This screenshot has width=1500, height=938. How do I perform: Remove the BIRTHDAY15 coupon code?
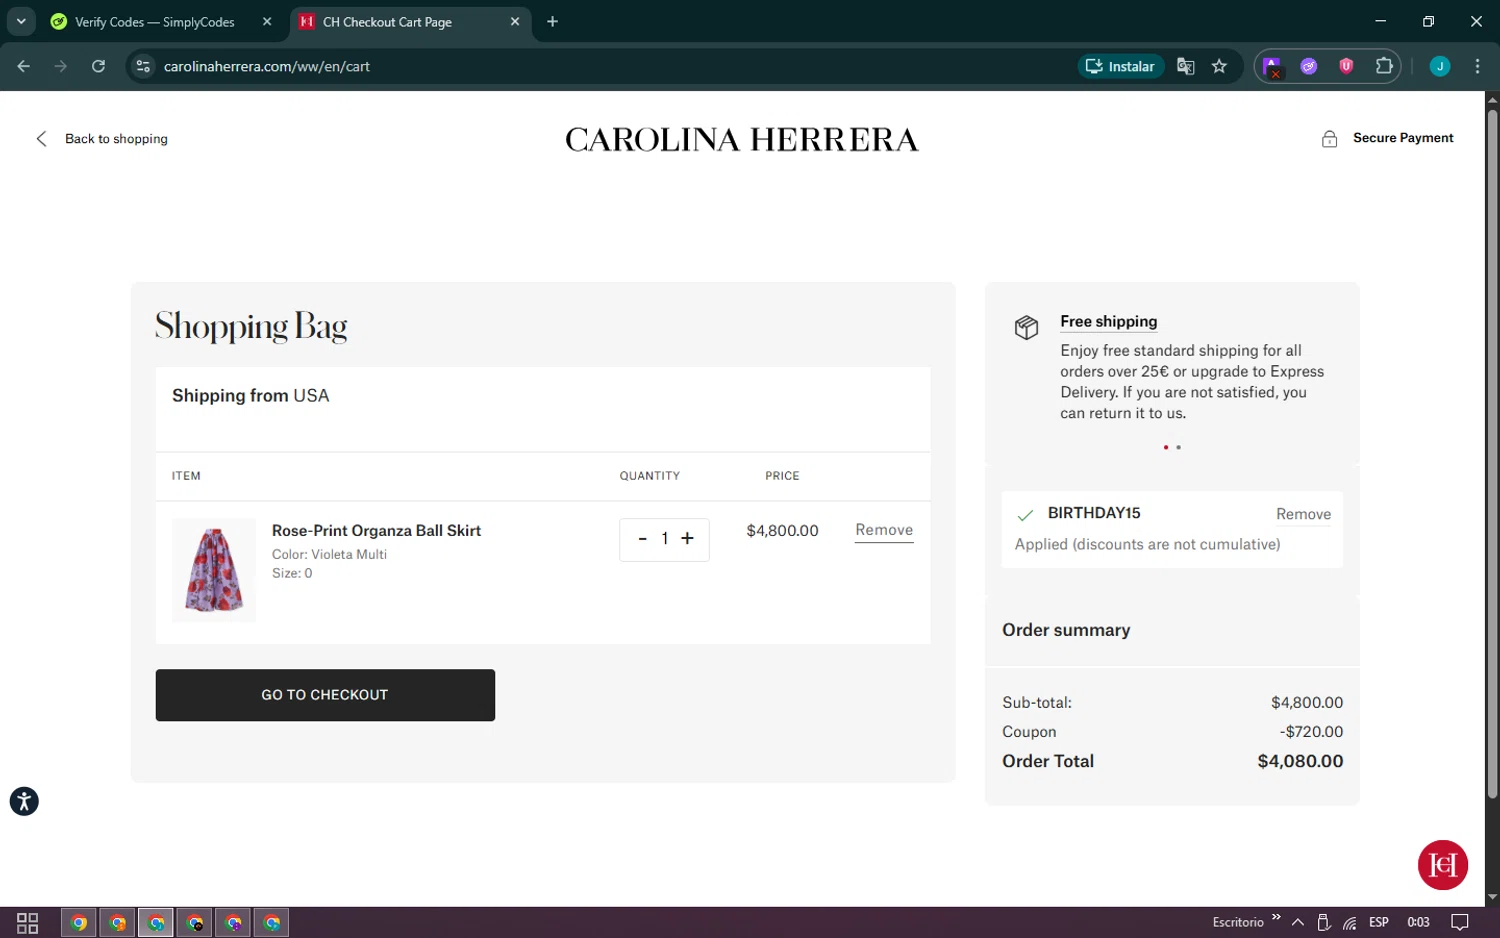[1303, 514]
